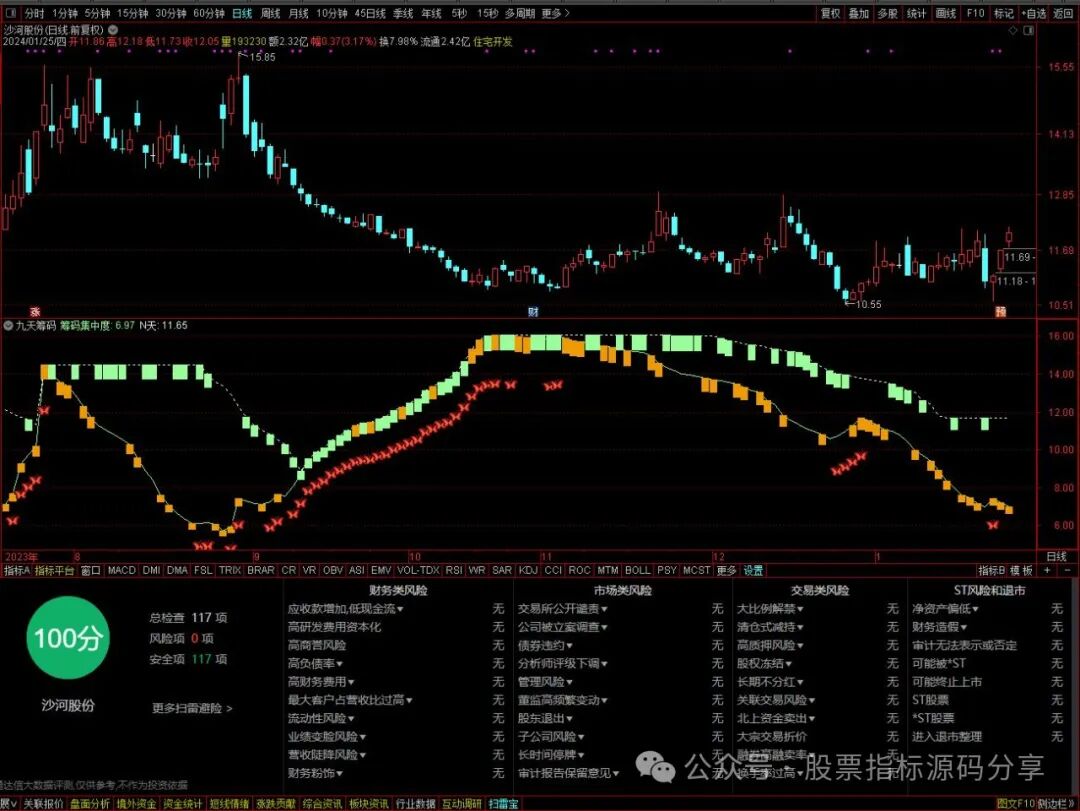Click 设置 indicator settings
The width and height of the screenshot is (1080, 811).
tap(753, 571)
